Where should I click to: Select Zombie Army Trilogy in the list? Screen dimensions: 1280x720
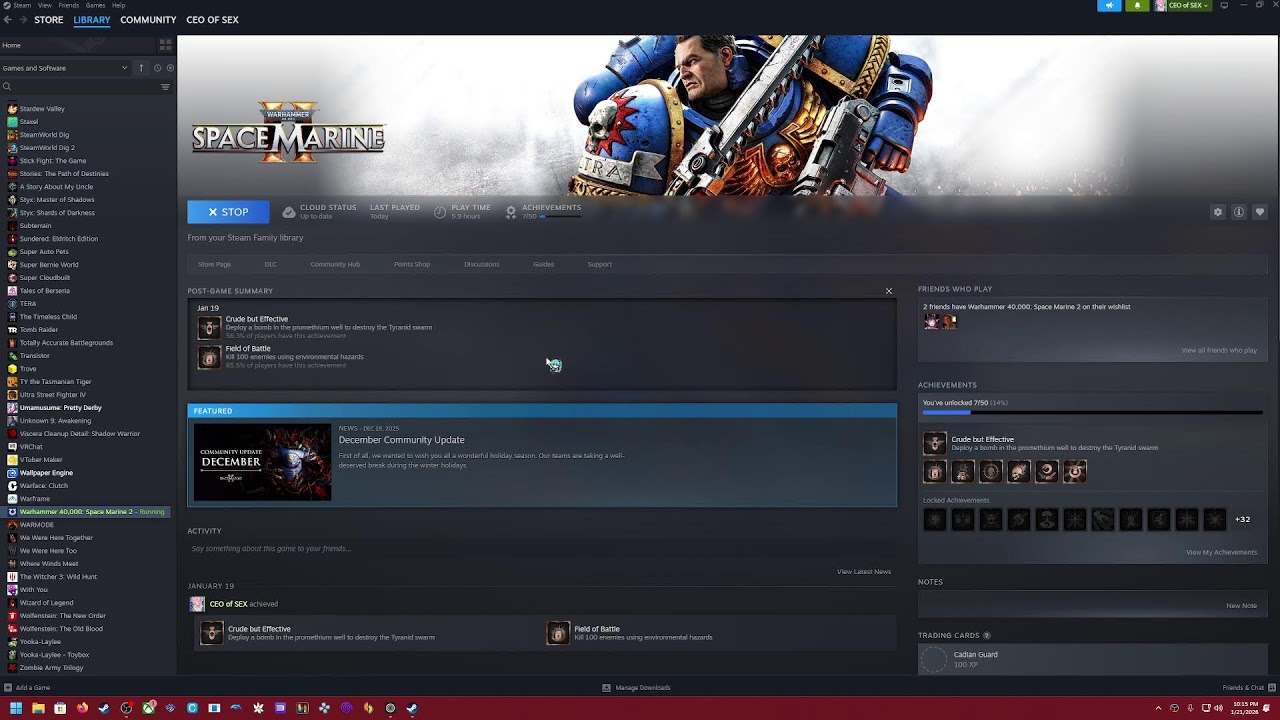(x=51, y=667)
